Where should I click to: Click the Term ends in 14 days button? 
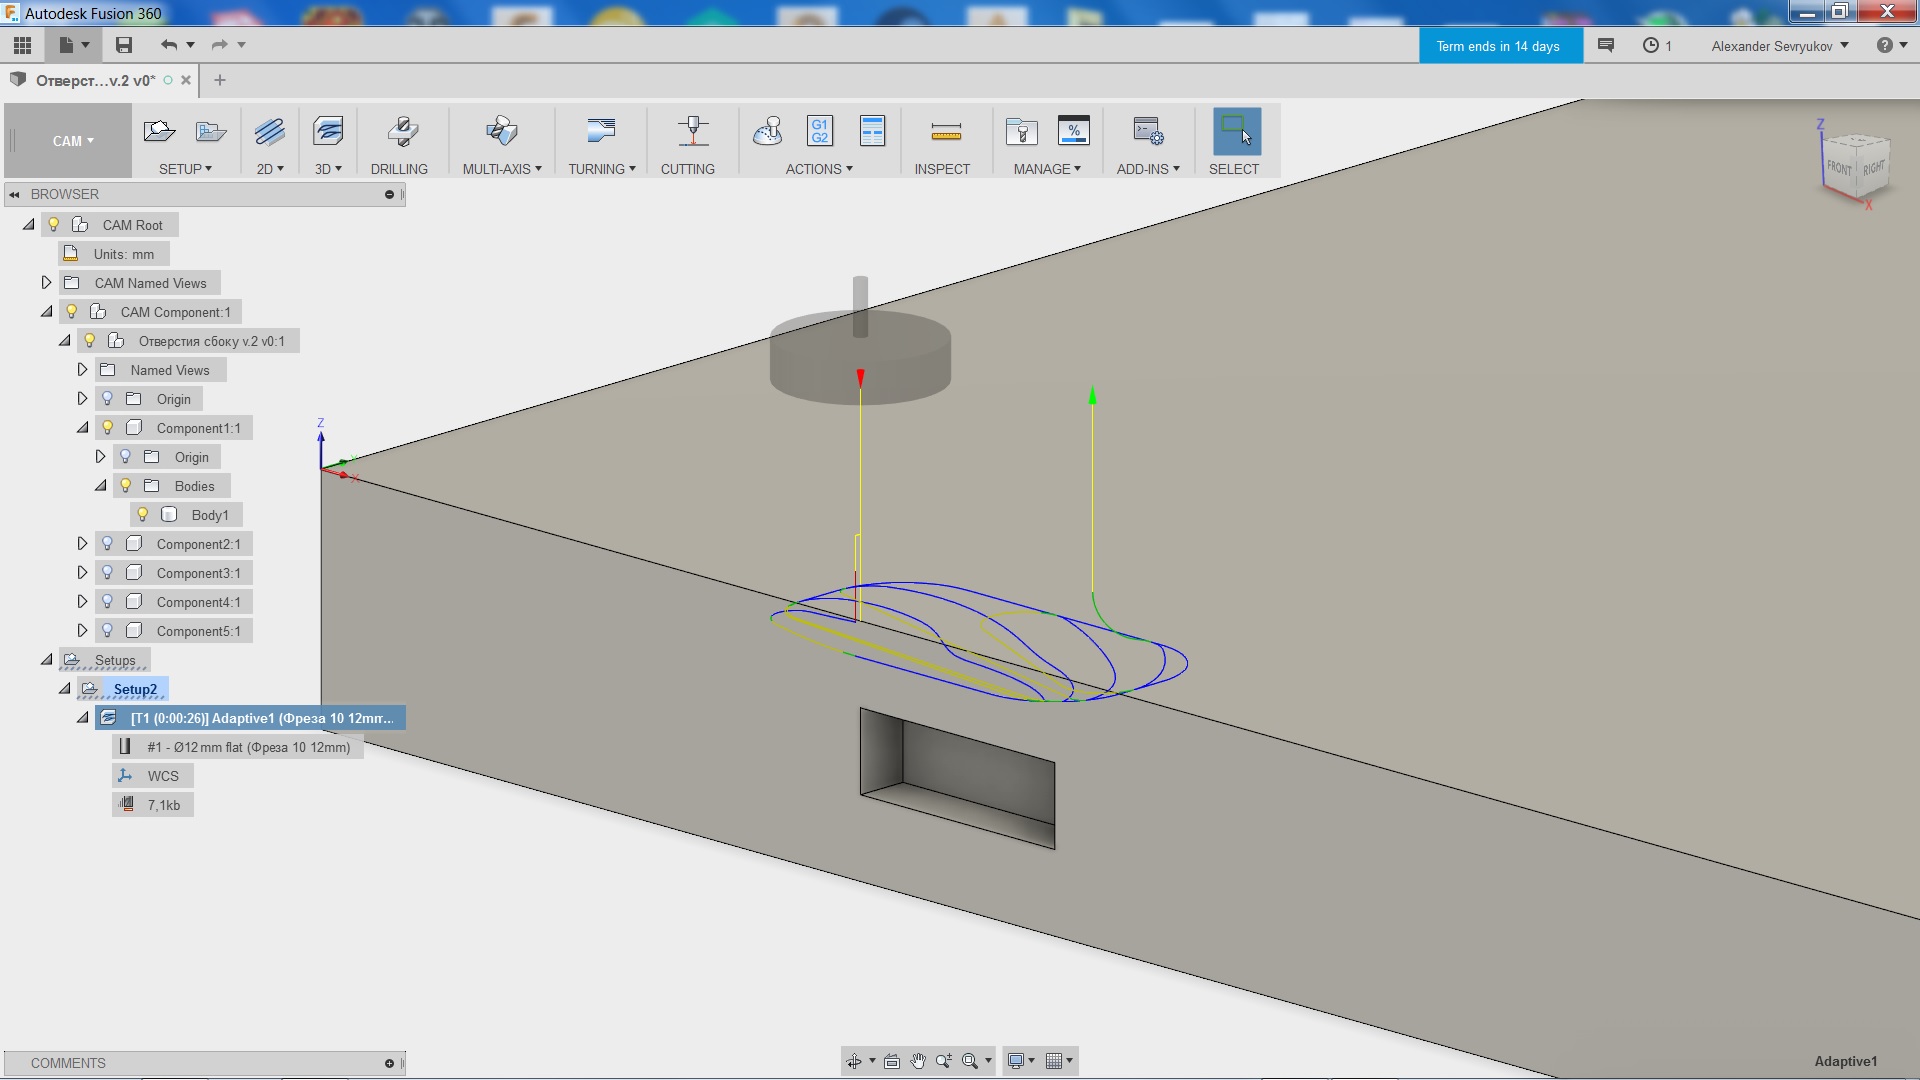[1498, 46]
